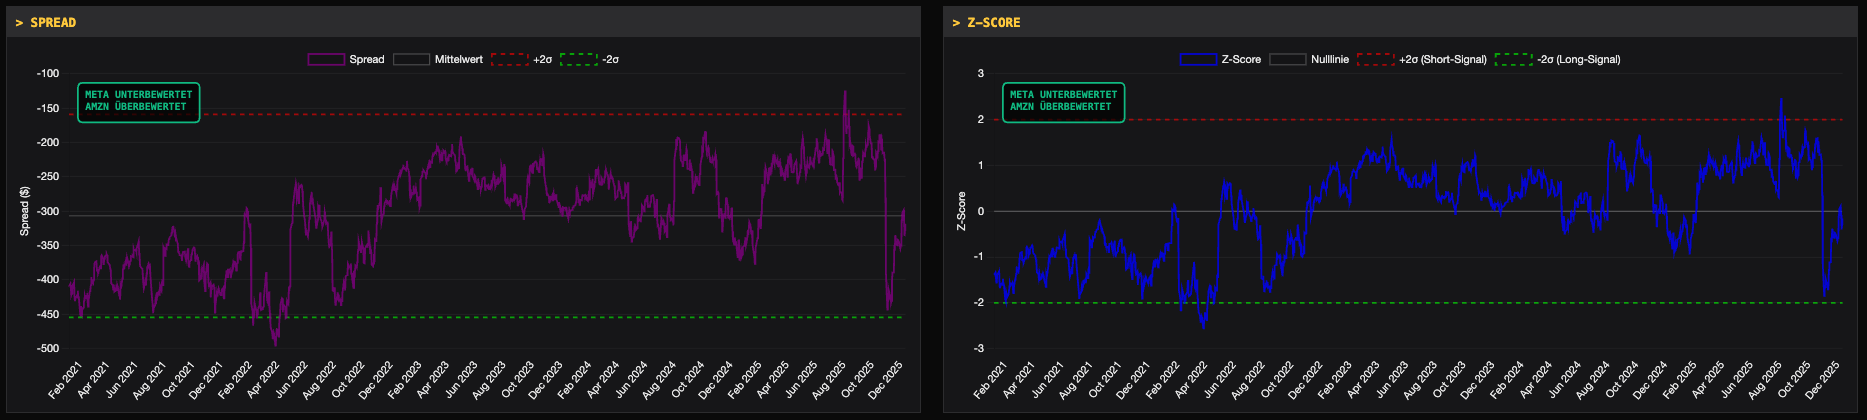Click the Spread ($) axis title
1867x420 pixels.
point(24,211)
